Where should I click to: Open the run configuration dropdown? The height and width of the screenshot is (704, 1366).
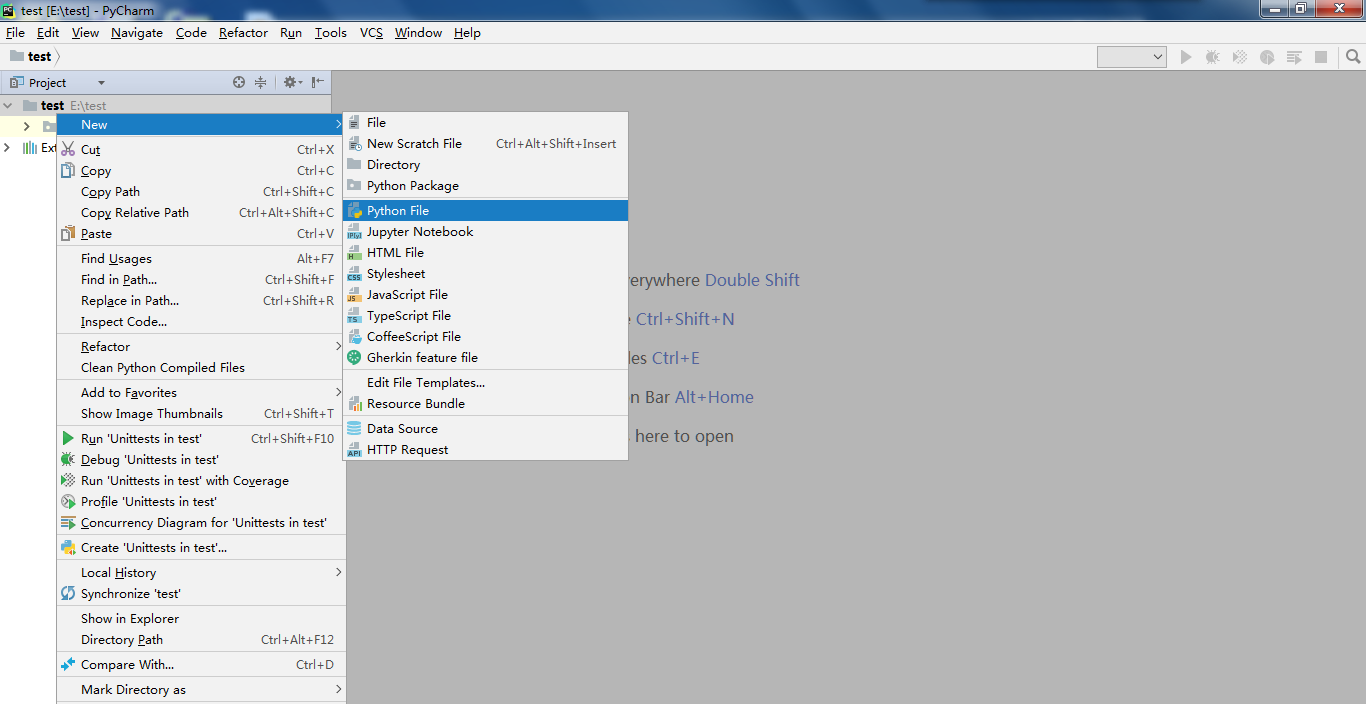pos(1132,57)
